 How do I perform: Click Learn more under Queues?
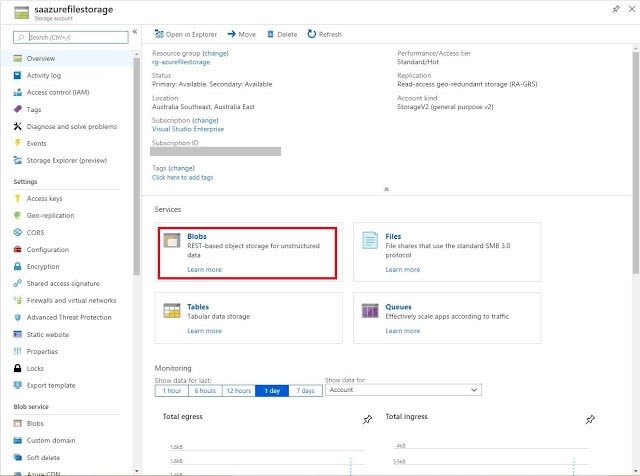tap(402, 331)
